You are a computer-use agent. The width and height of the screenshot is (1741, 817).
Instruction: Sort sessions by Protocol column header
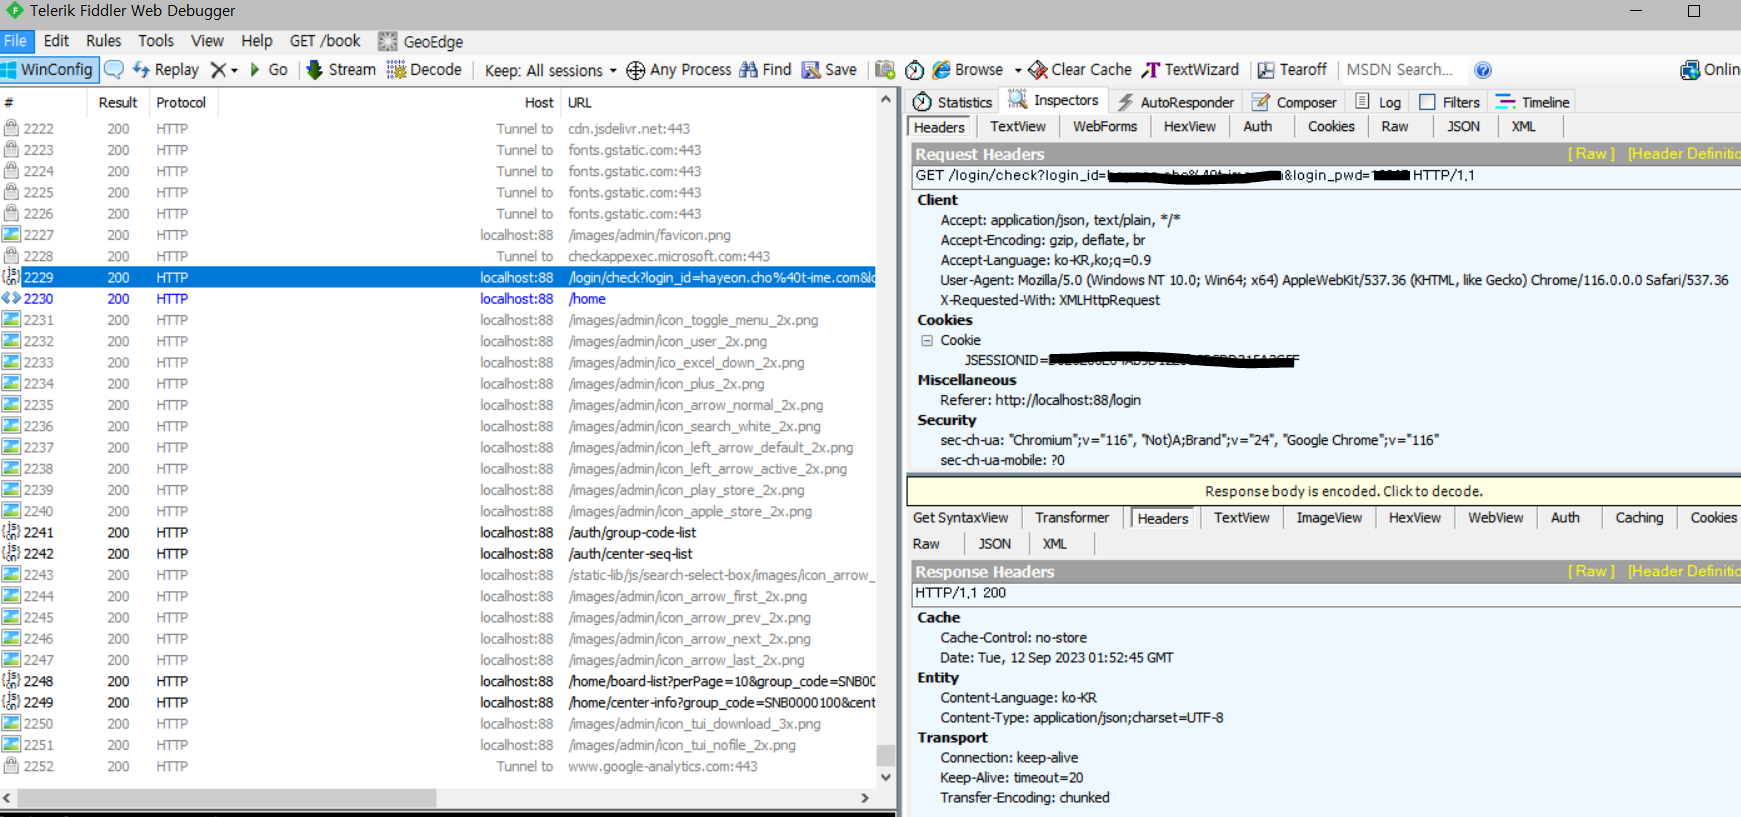click(181, 103)
